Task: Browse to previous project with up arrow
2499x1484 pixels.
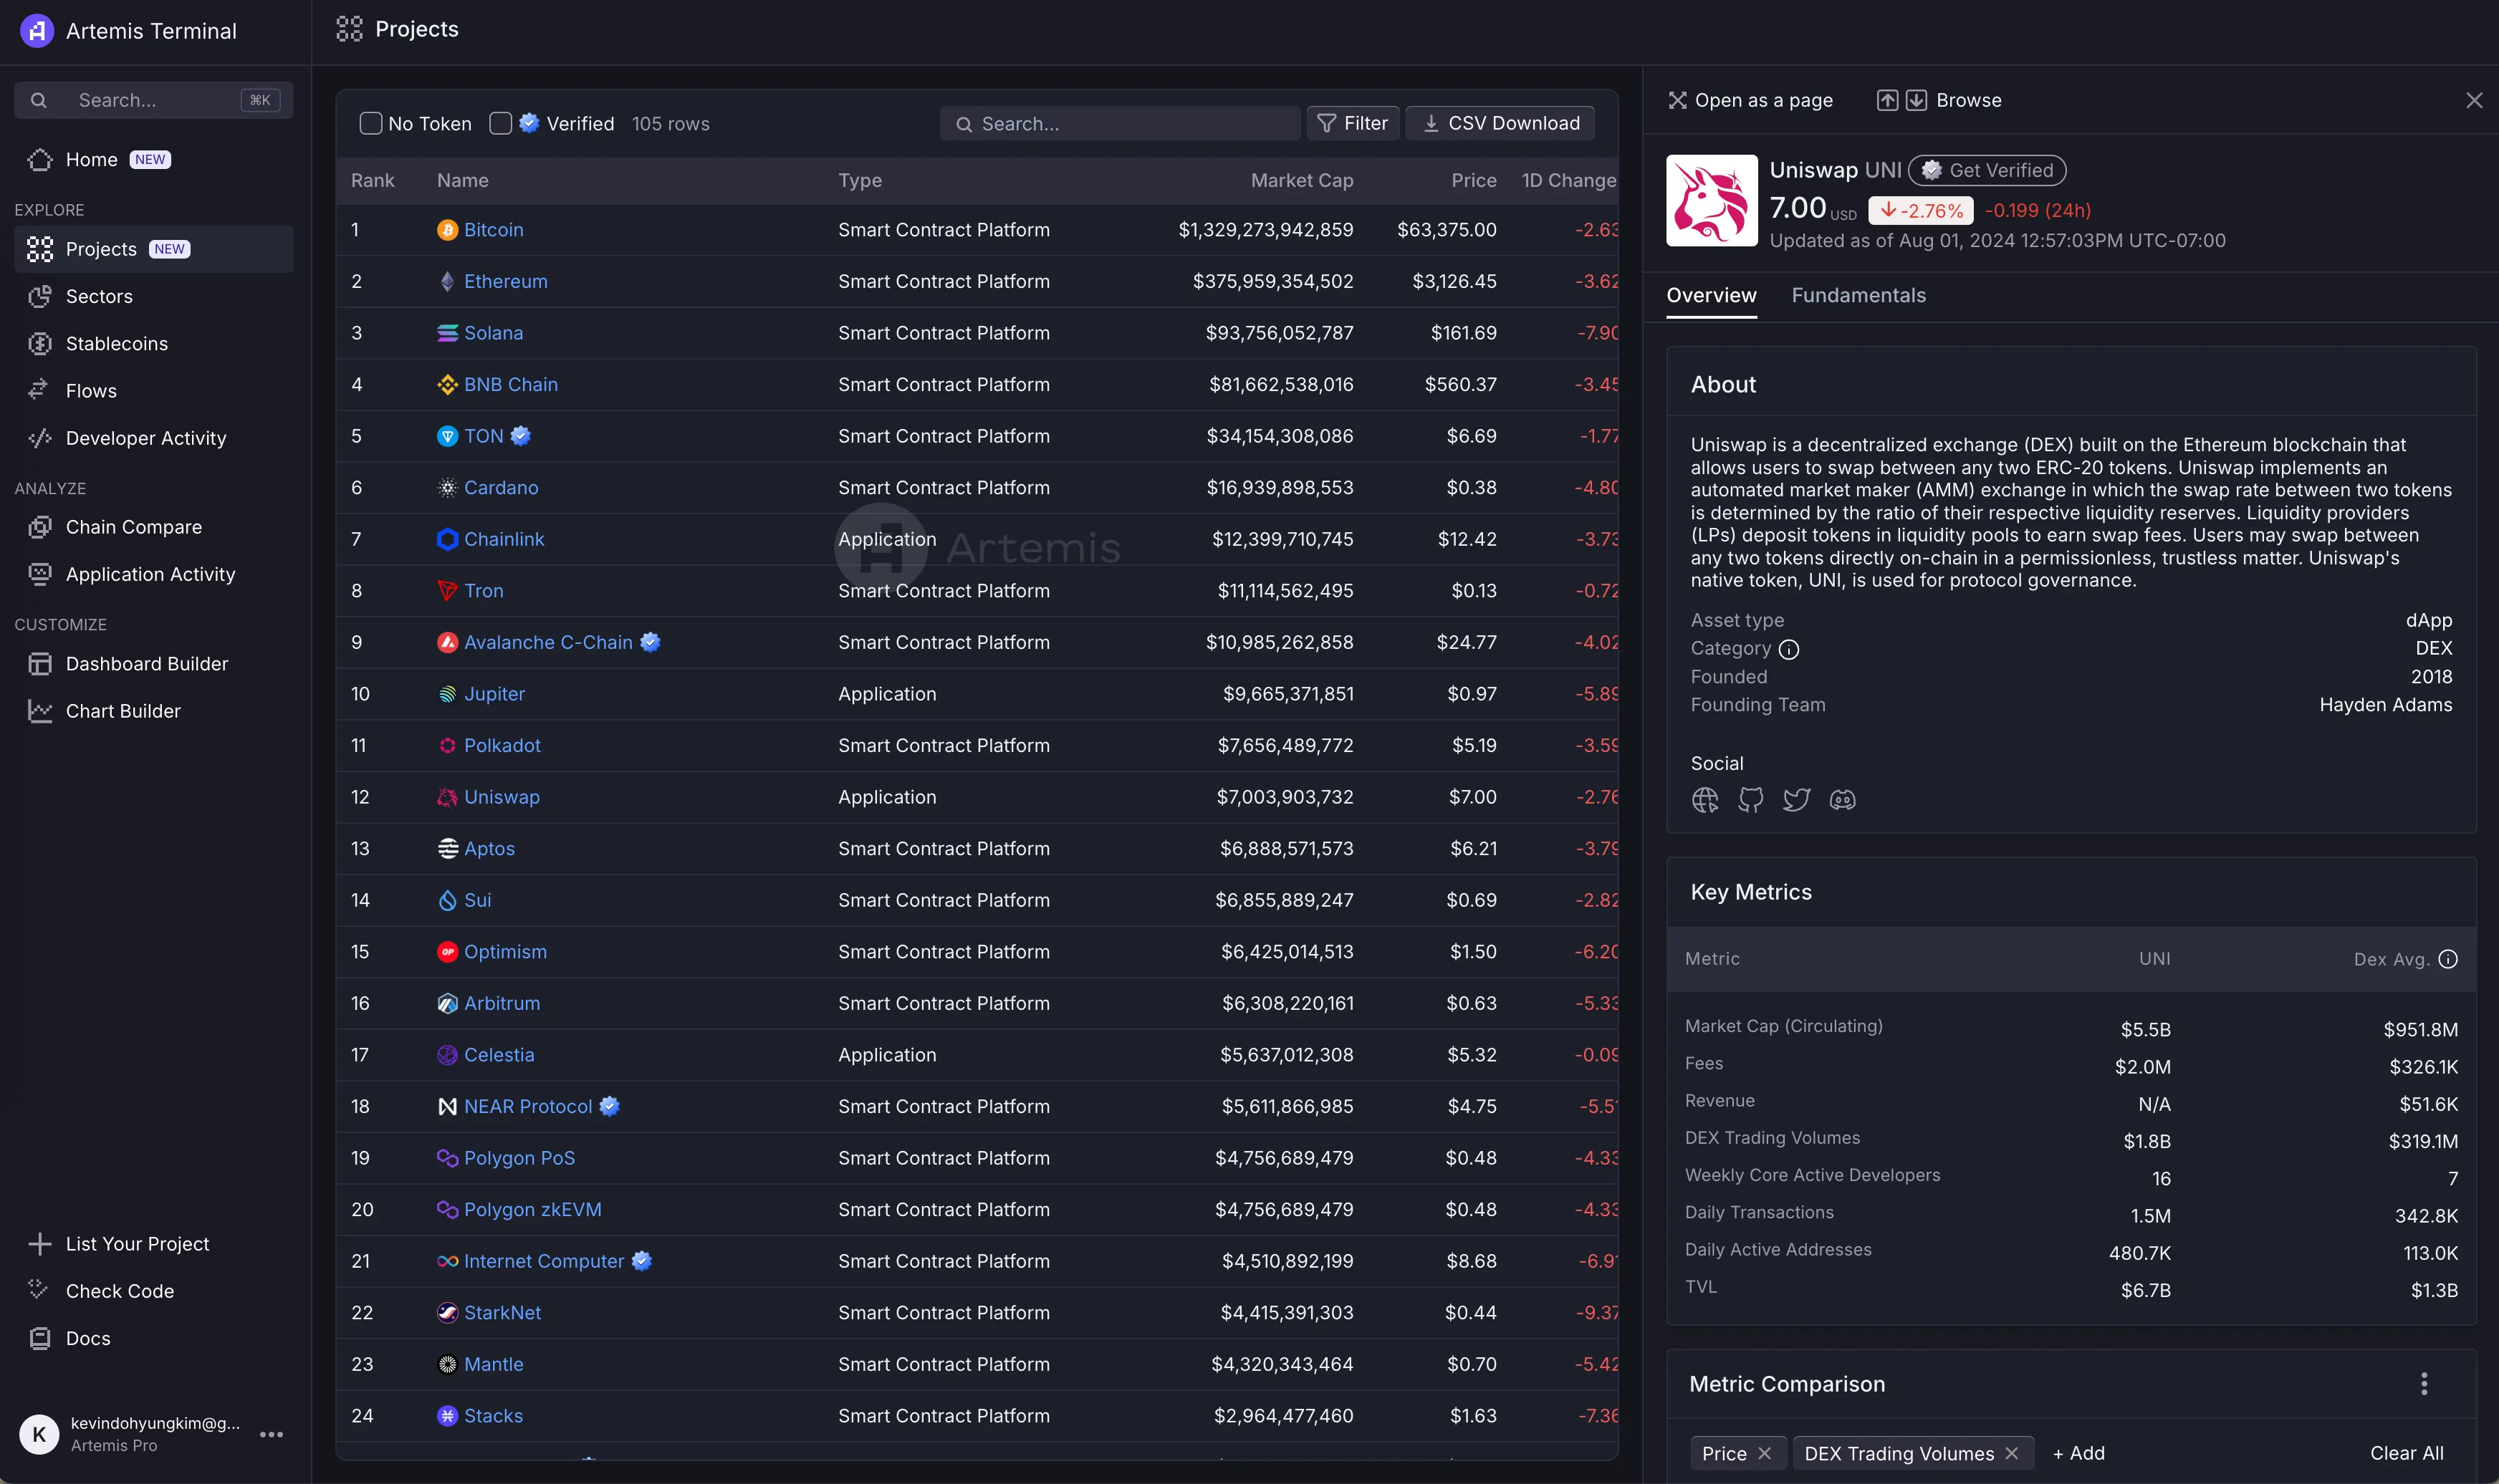Action: click(1887, 100)
